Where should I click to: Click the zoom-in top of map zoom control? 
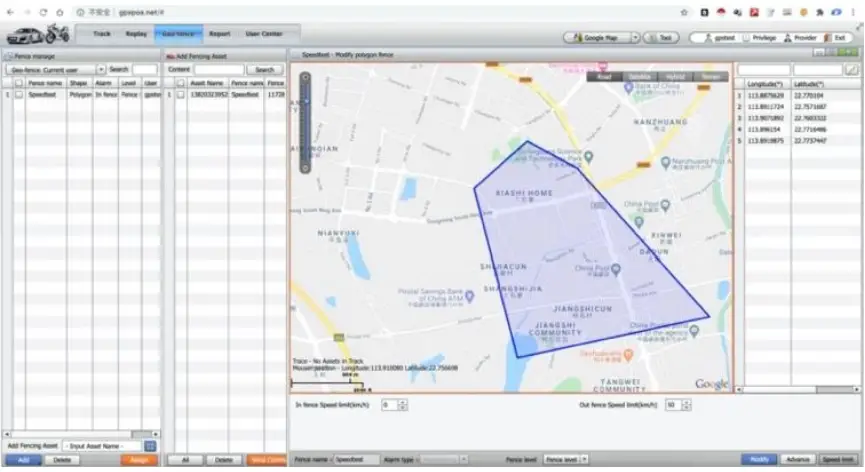[x=305, y=78]
